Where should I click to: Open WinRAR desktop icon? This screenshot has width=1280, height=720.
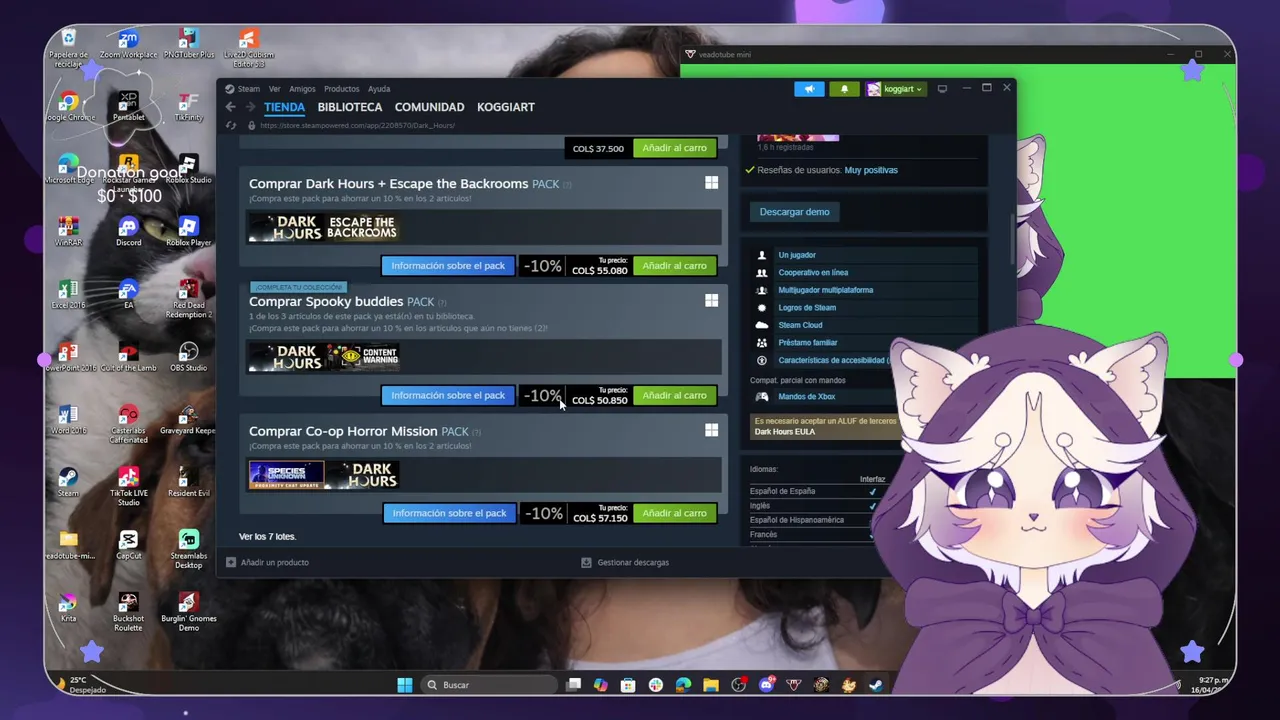click(68, 233)
